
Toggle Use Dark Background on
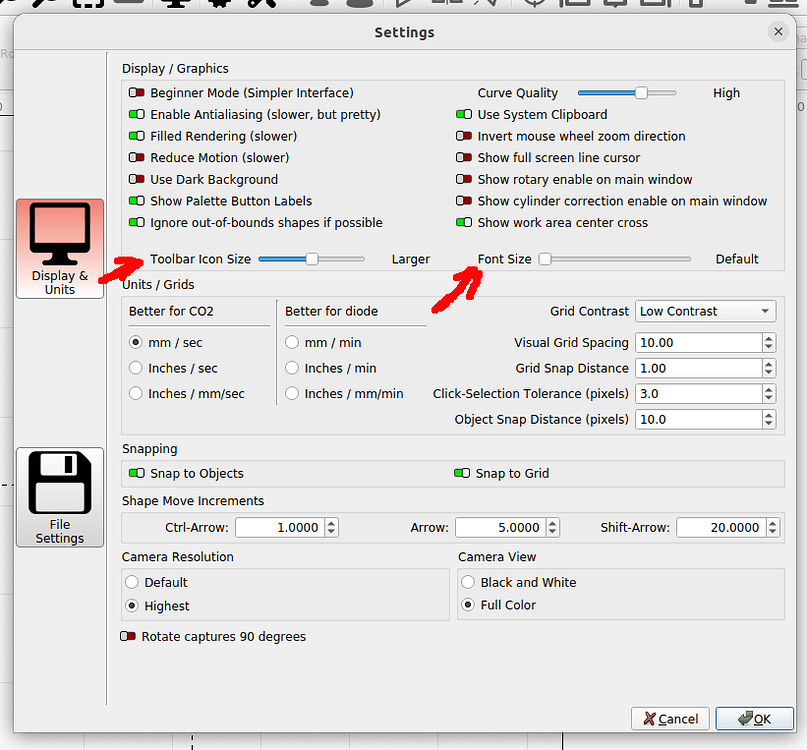click(x=135, y=179)
